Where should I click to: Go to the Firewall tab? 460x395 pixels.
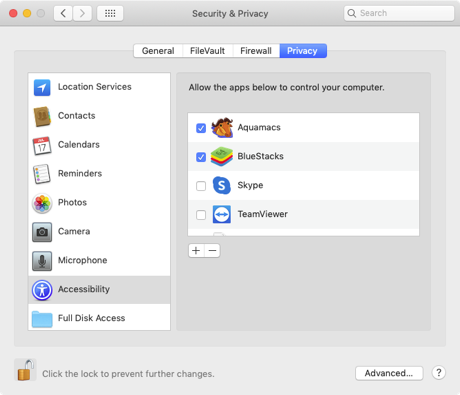[256, 51]
